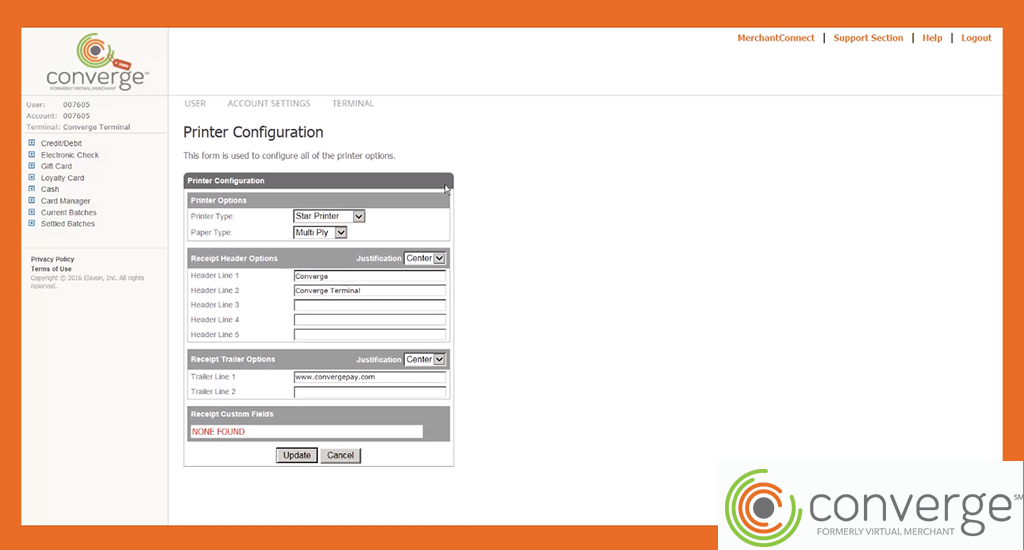
Task: Open the Paper Type dropdown
Action: (x=320, y=232)
